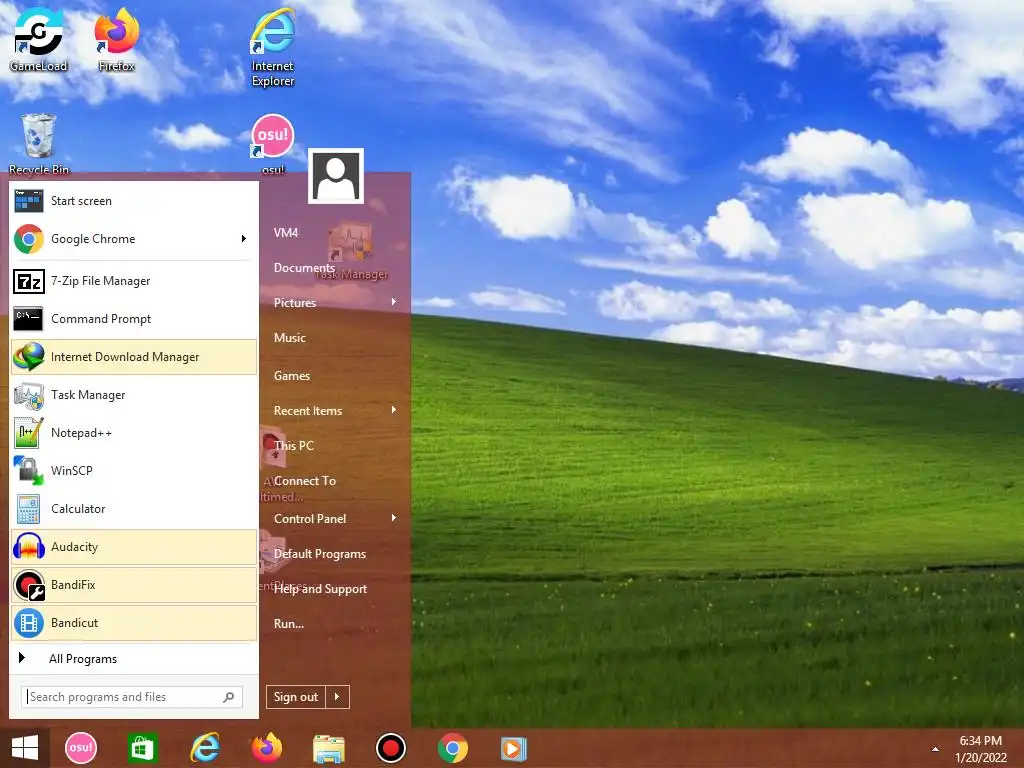Open the Recycle Bin on the desktop

[39, 144]
